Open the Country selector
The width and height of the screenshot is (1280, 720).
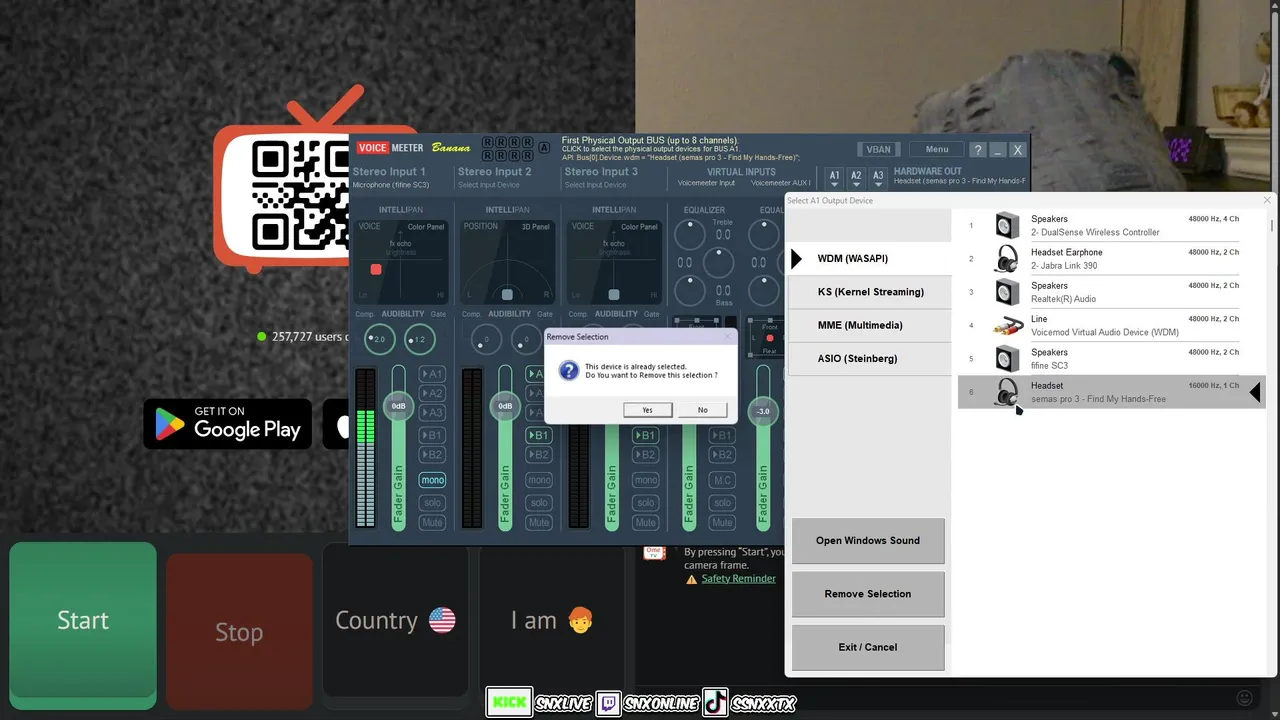coord(395,621)
